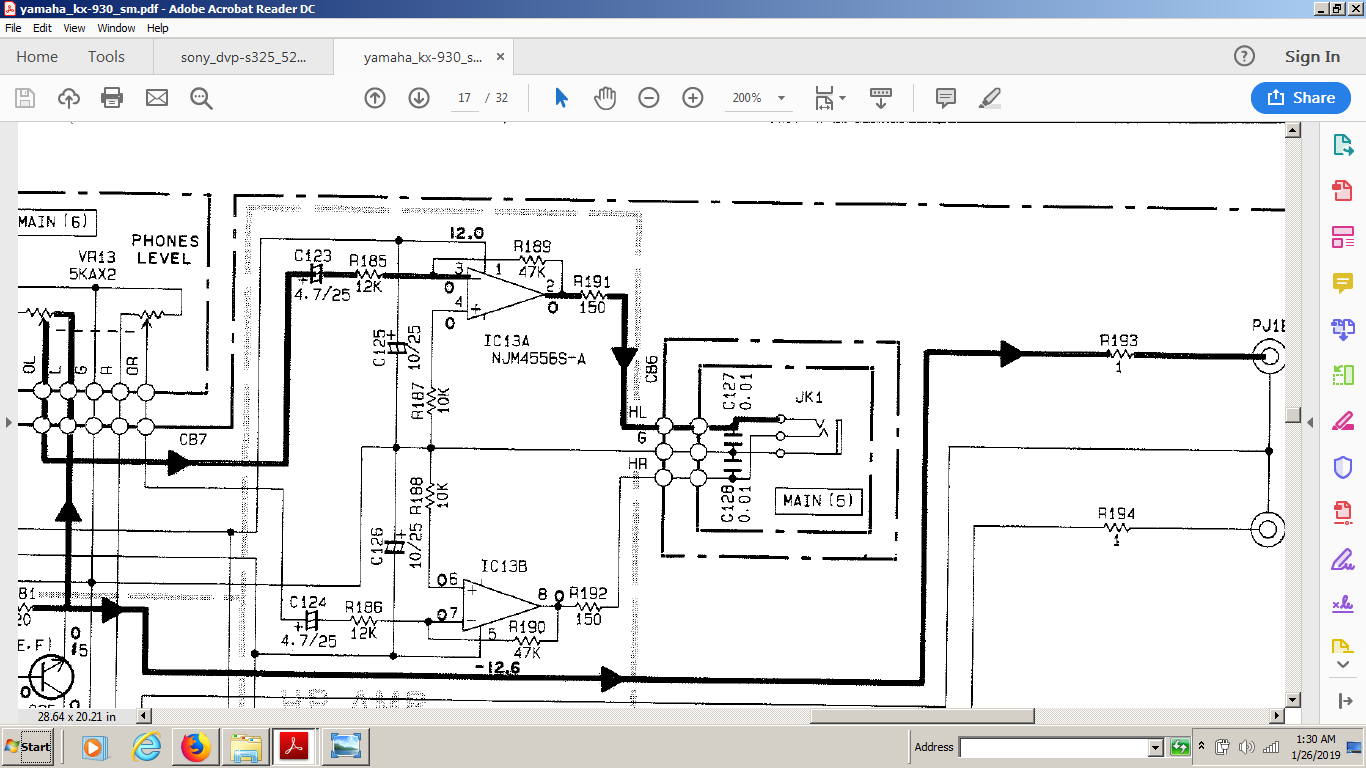Open Organize Pages tool in sidebar
Viewport: 1366px width, 768px height.
click(1343, 375)
